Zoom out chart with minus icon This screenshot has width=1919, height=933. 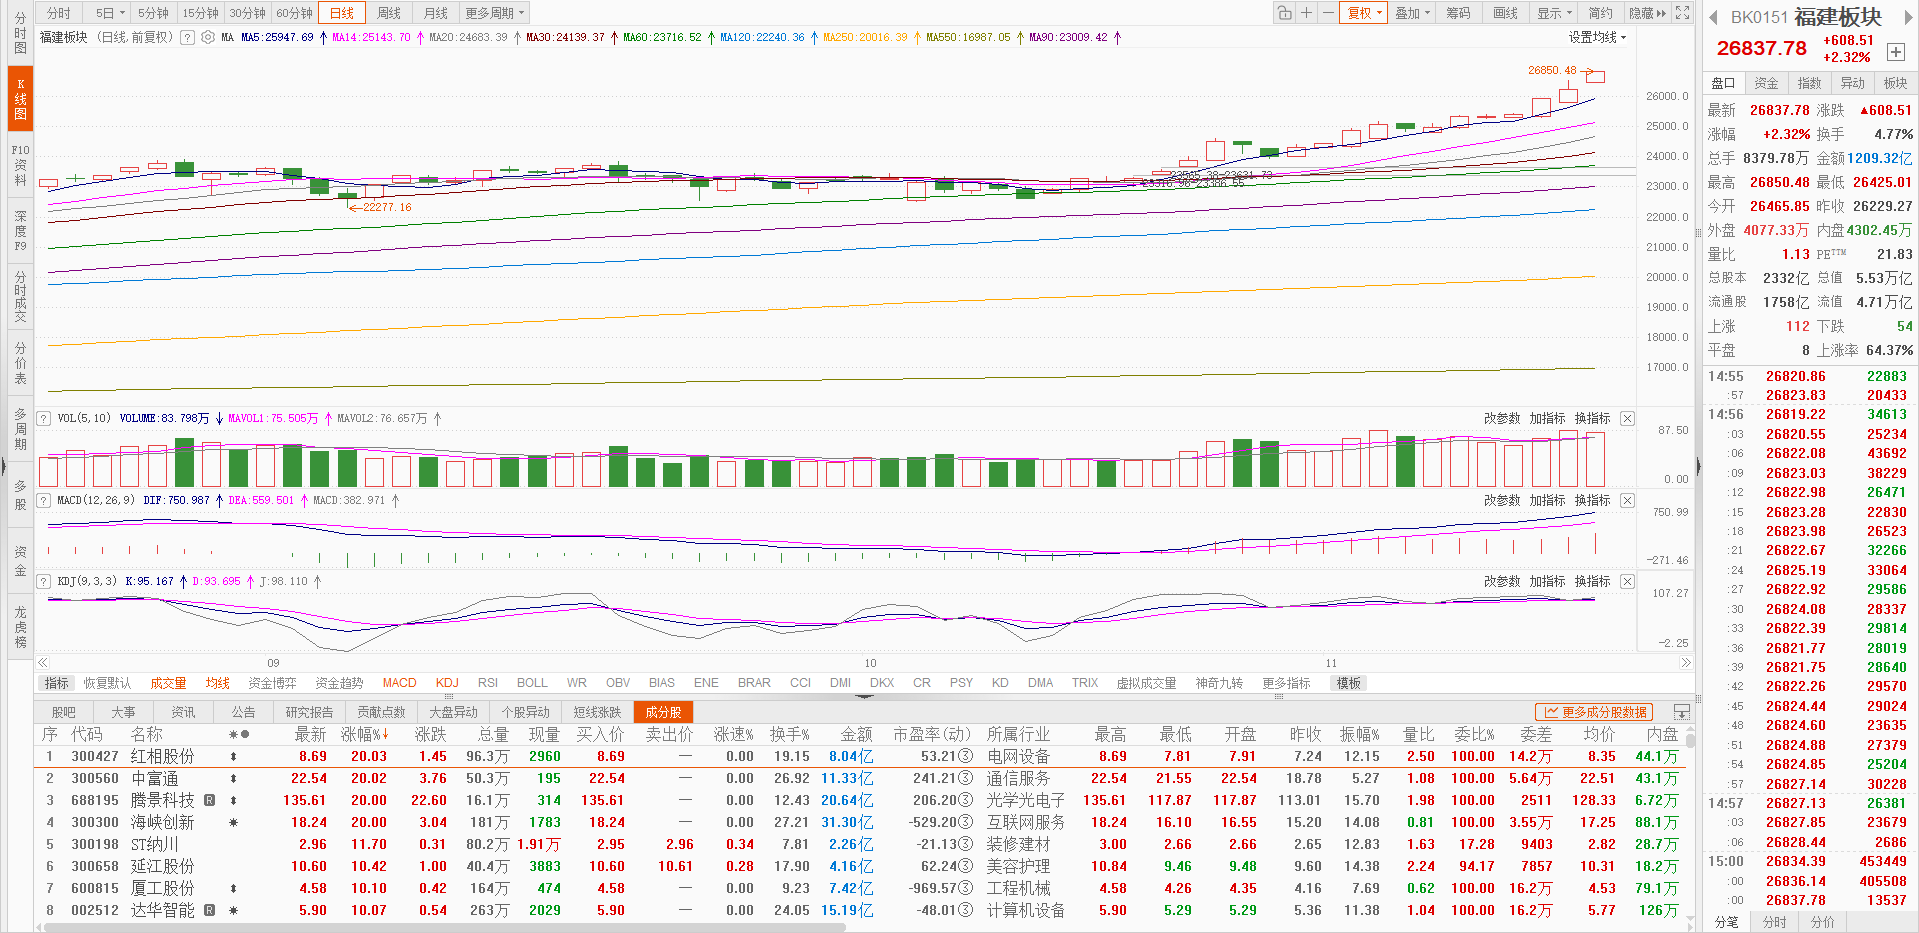pyautogui.click(x=1327, y=13)
